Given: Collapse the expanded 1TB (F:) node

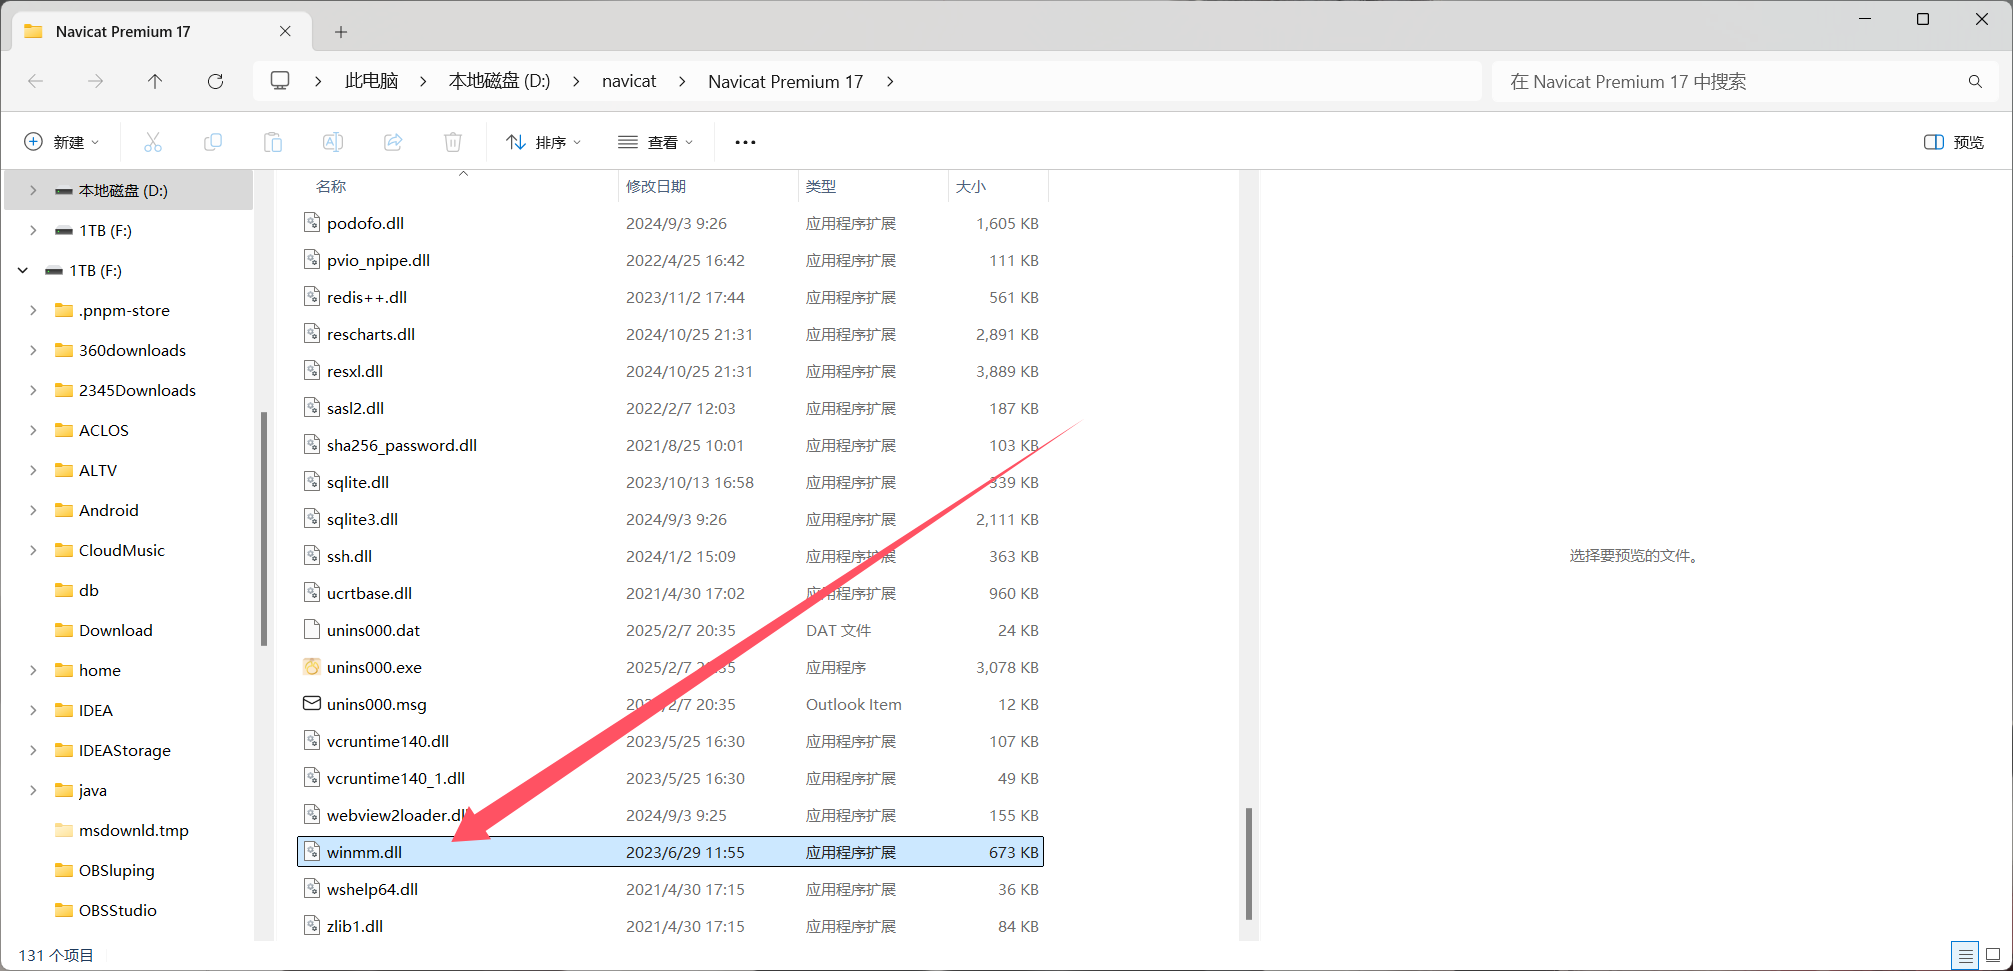Looking at the screenshot, I should 23,270.
